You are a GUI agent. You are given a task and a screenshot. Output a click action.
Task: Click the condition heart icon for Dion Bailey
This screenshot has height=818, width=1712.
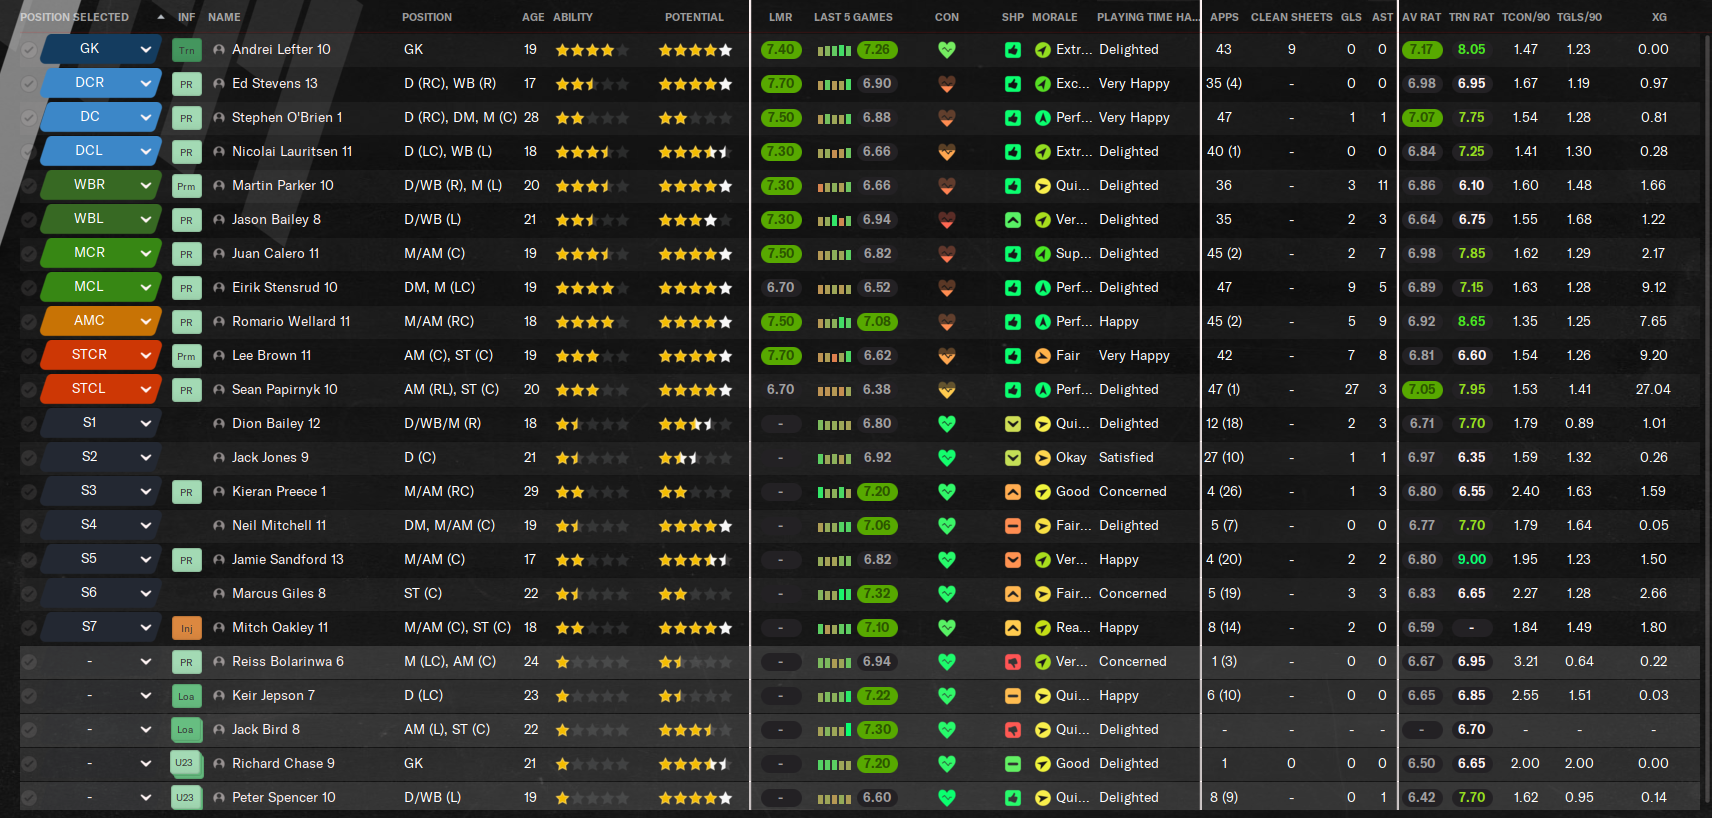pyautogui.click(x=947, y=424)
